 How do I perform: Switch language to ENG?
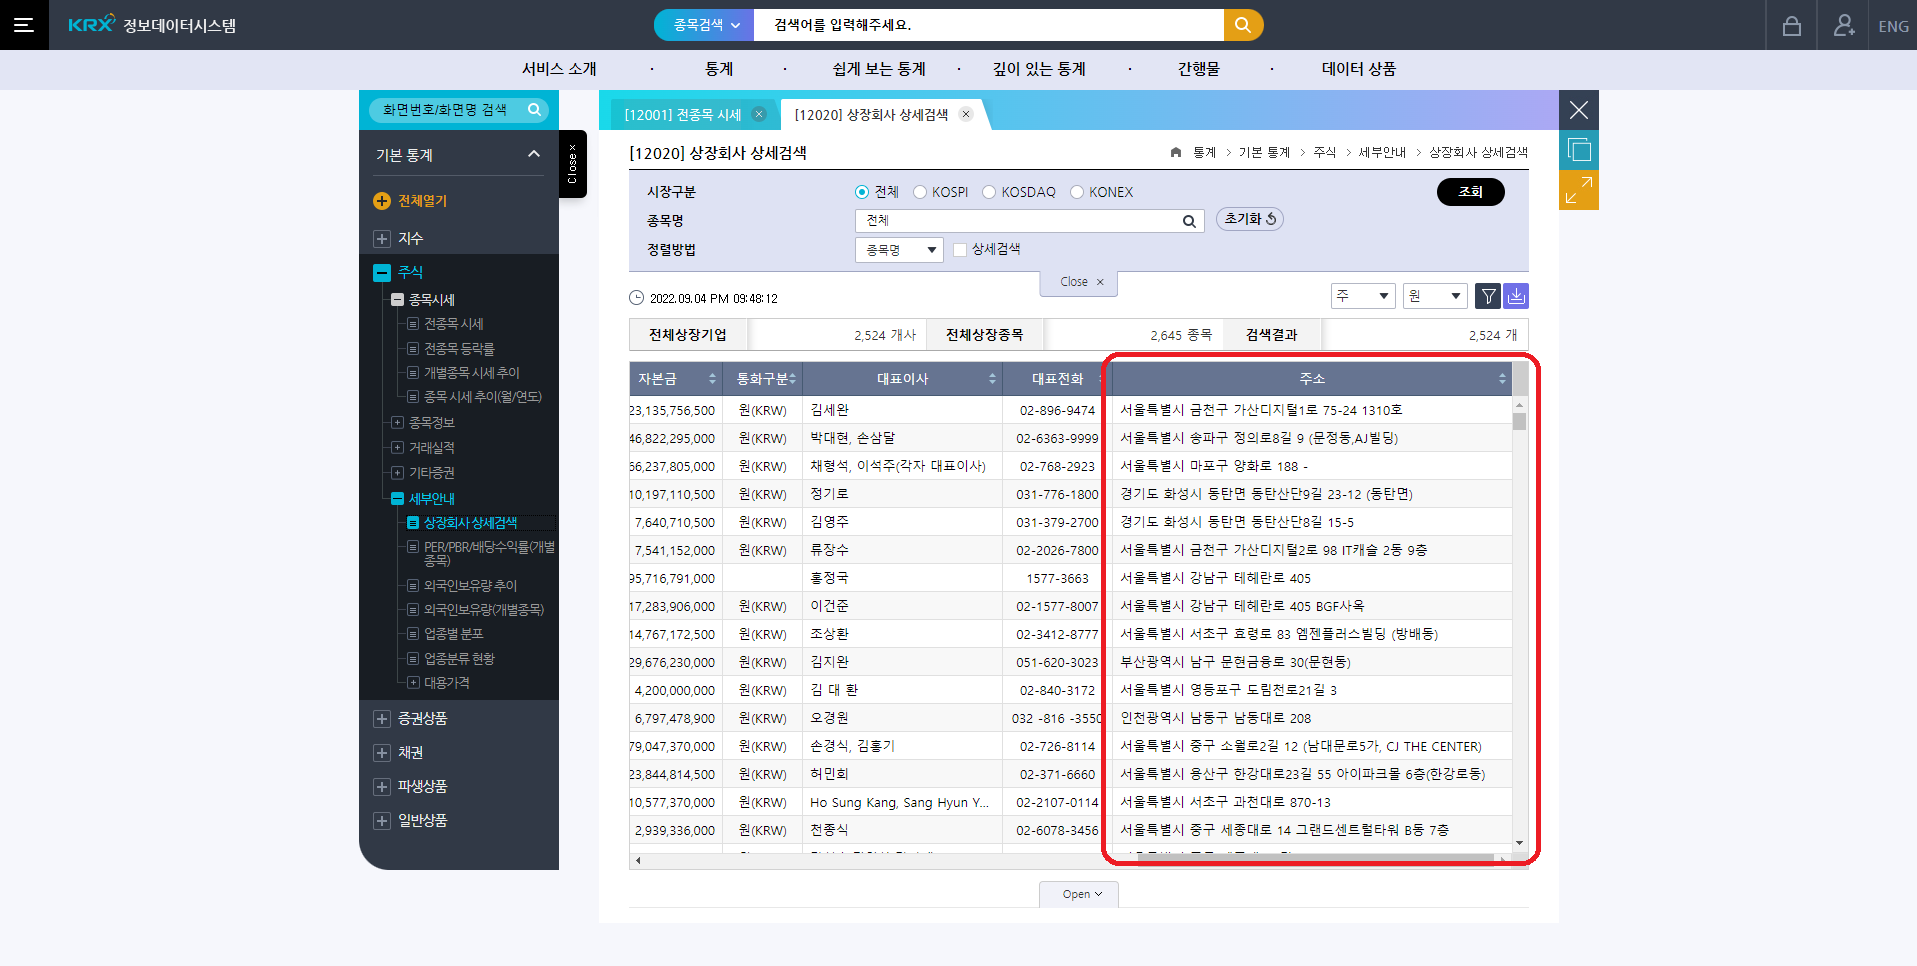point(1893,26)
